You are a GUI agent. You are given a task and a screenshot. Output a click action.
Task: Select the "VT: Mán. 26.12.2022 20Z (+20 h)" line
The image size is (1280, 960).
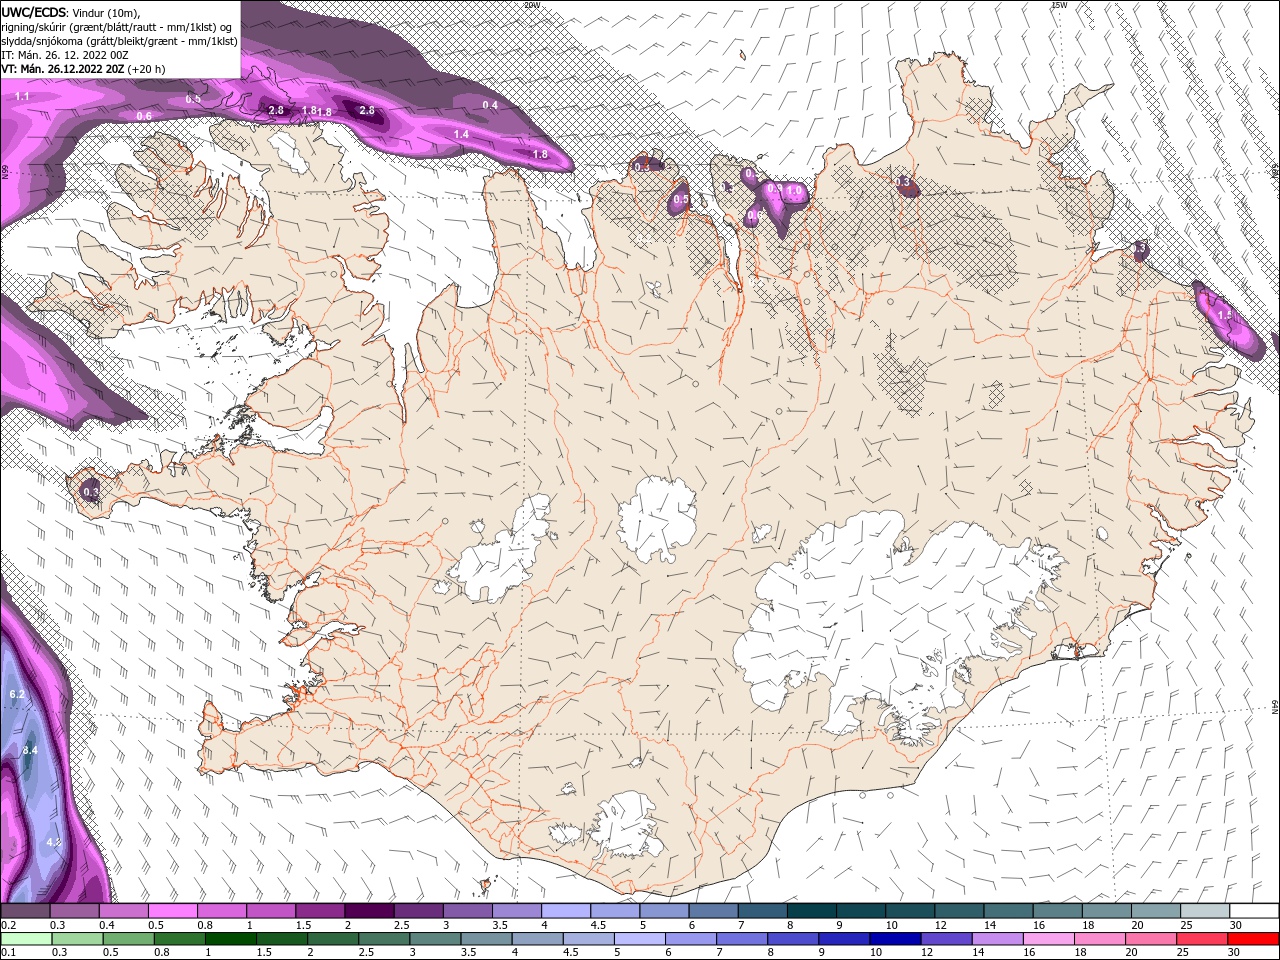pos(83,69)
